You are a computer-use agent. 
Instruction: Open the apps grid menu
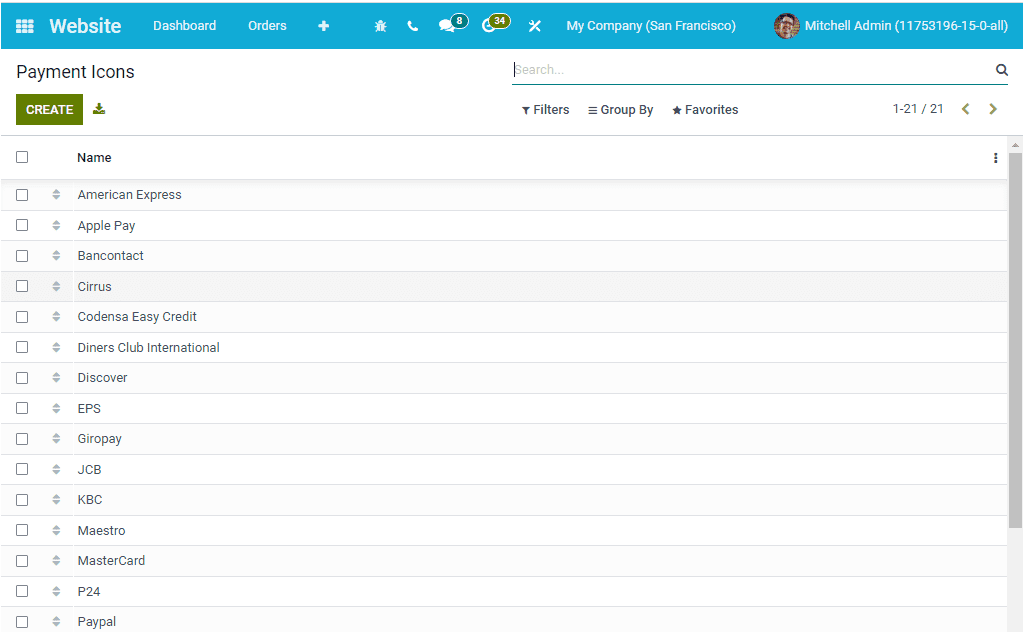pos(24,25)
